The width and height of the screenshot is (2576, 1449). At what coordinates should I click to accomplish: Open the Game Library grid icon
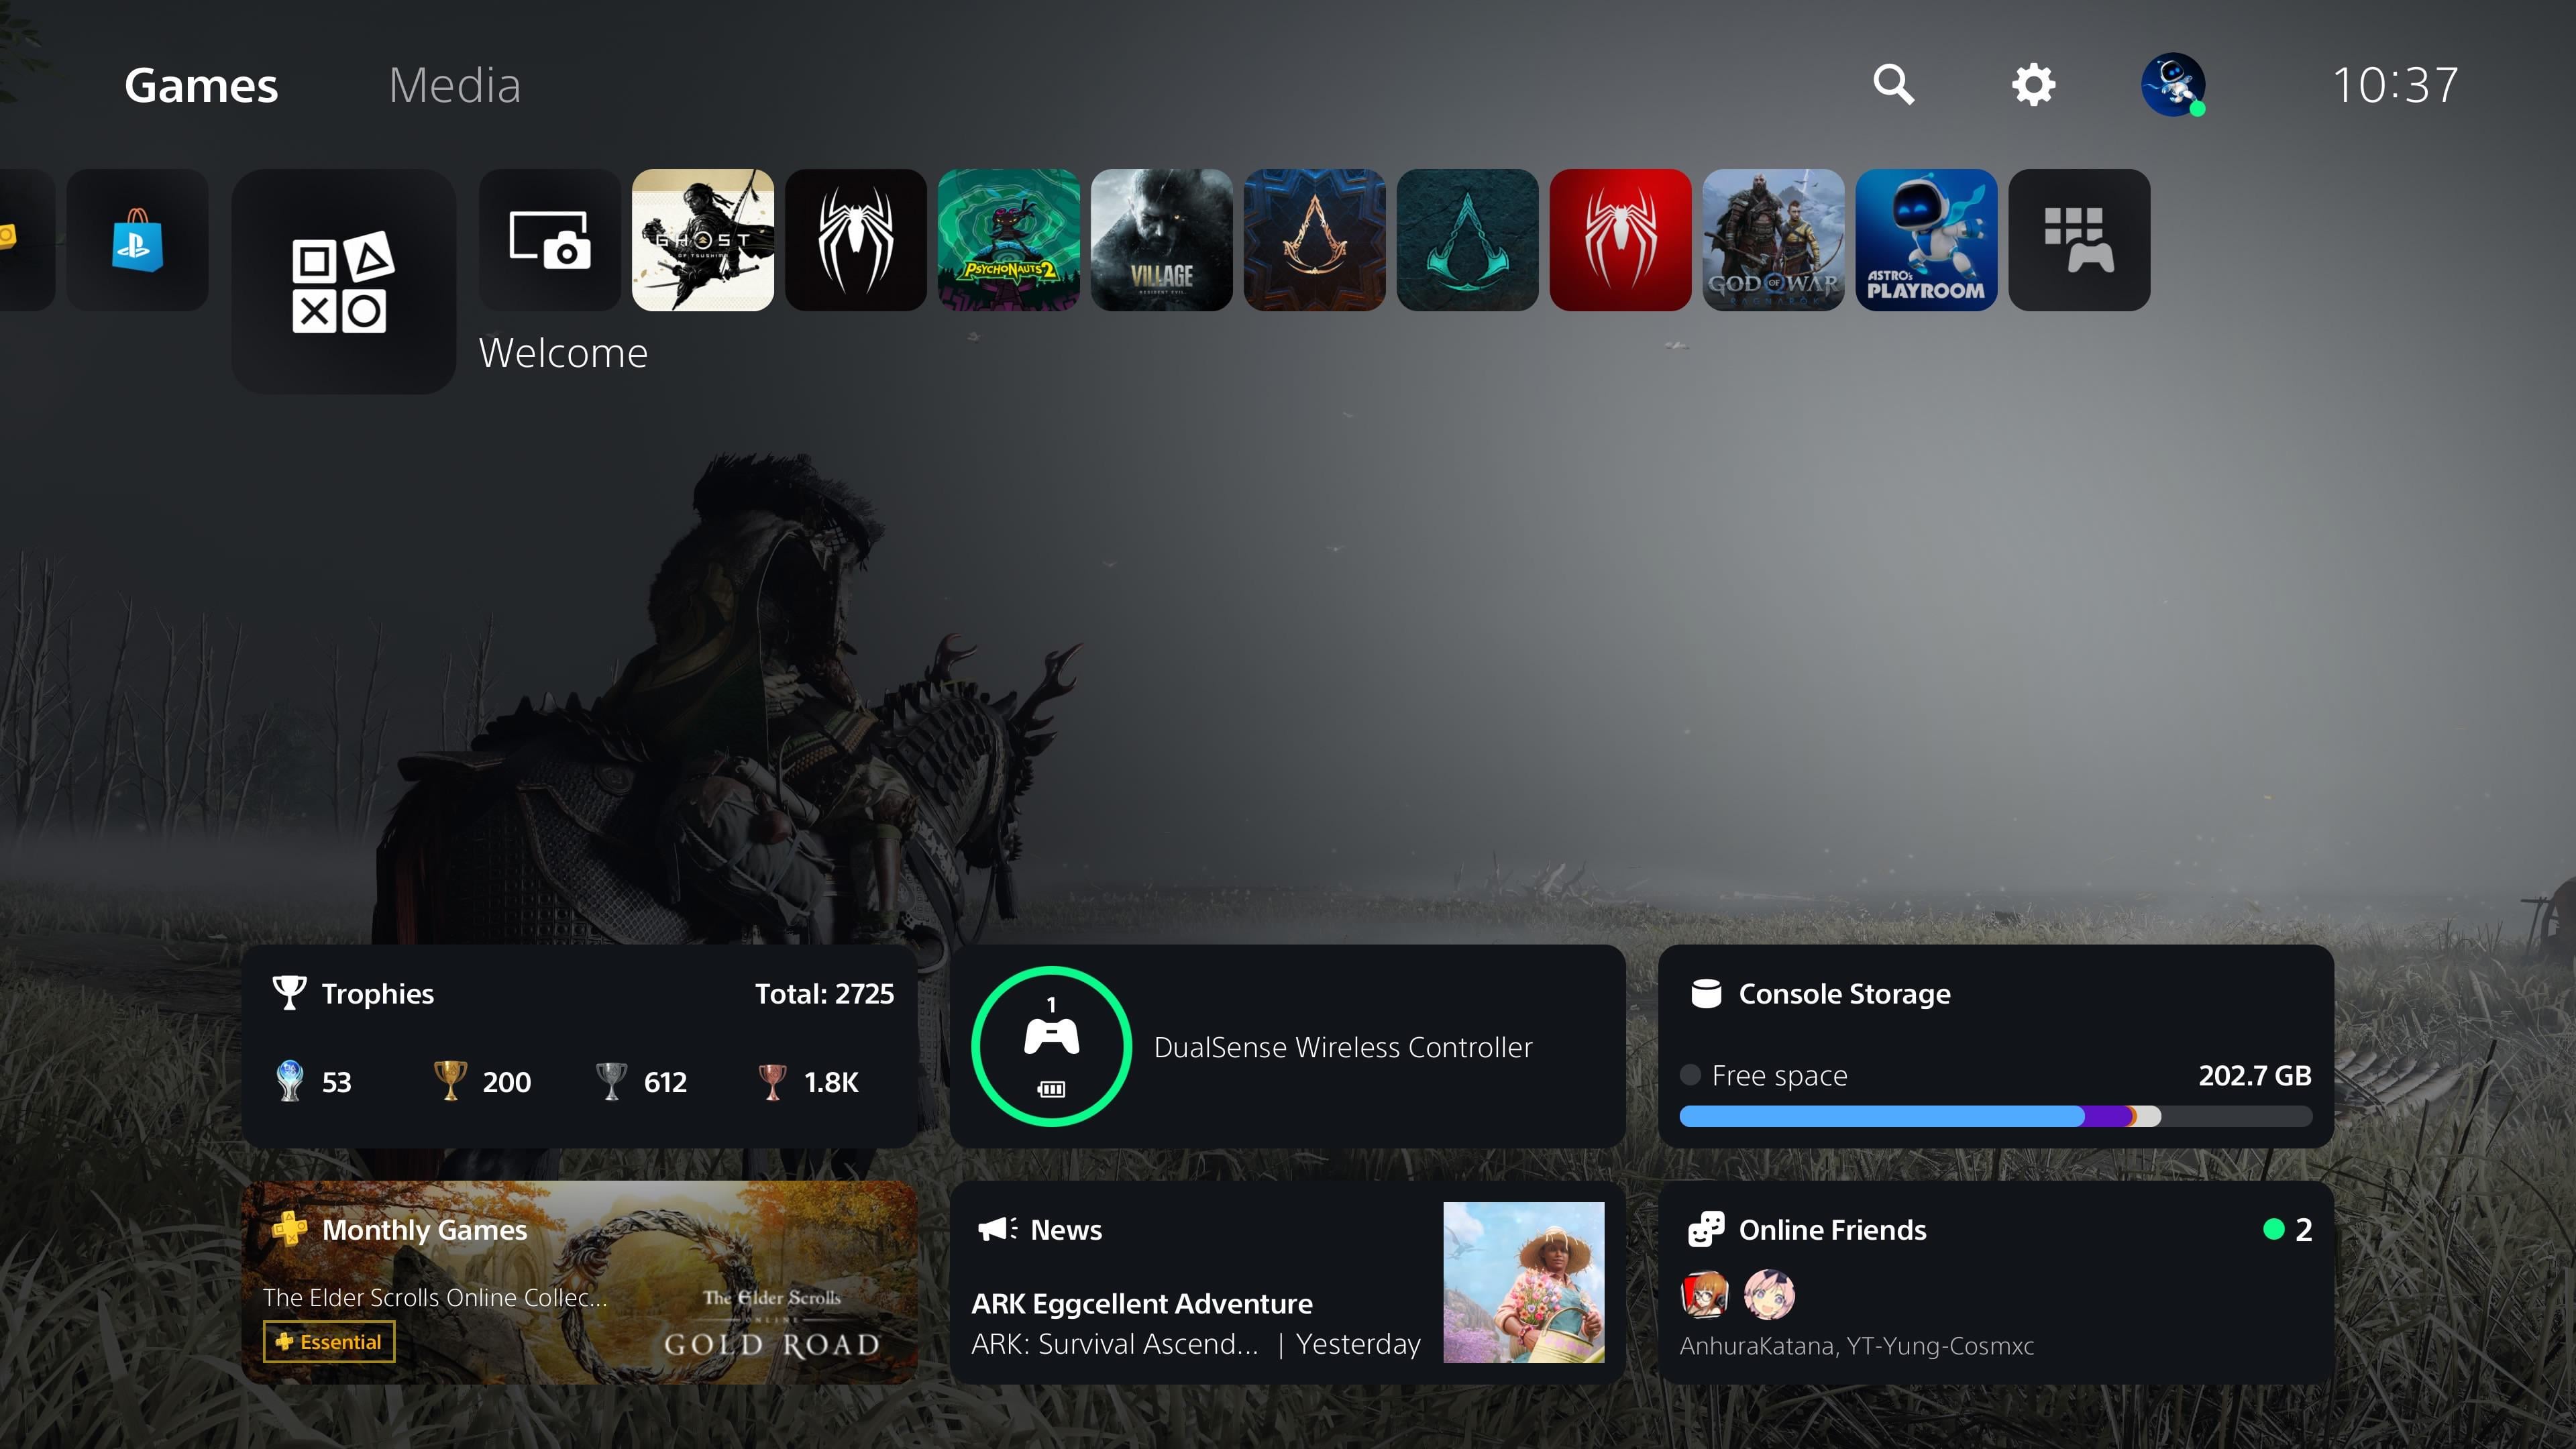point(2078,240)
